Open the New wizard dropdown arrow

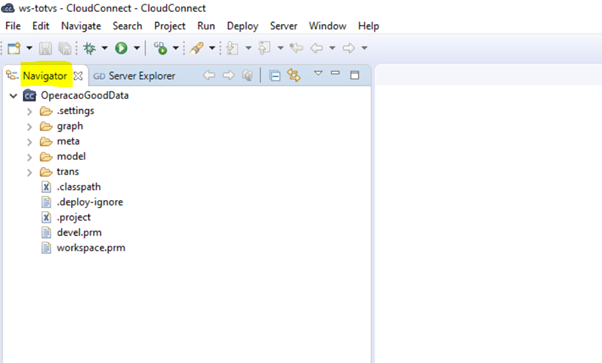tap(29, 48)
